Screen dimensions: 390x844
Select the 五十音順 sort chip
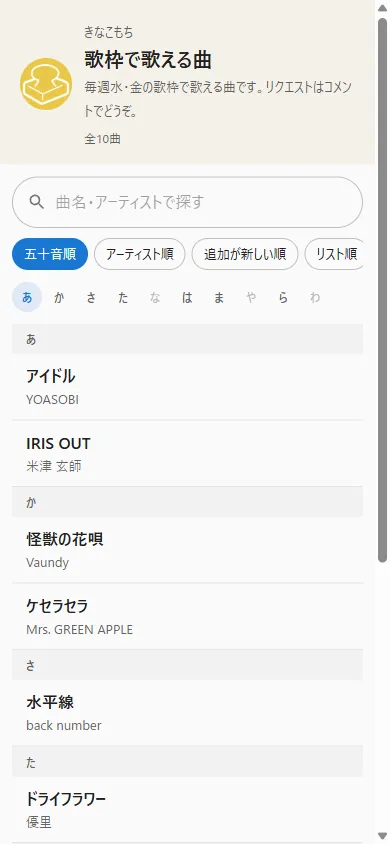click(x=50, y=254)
